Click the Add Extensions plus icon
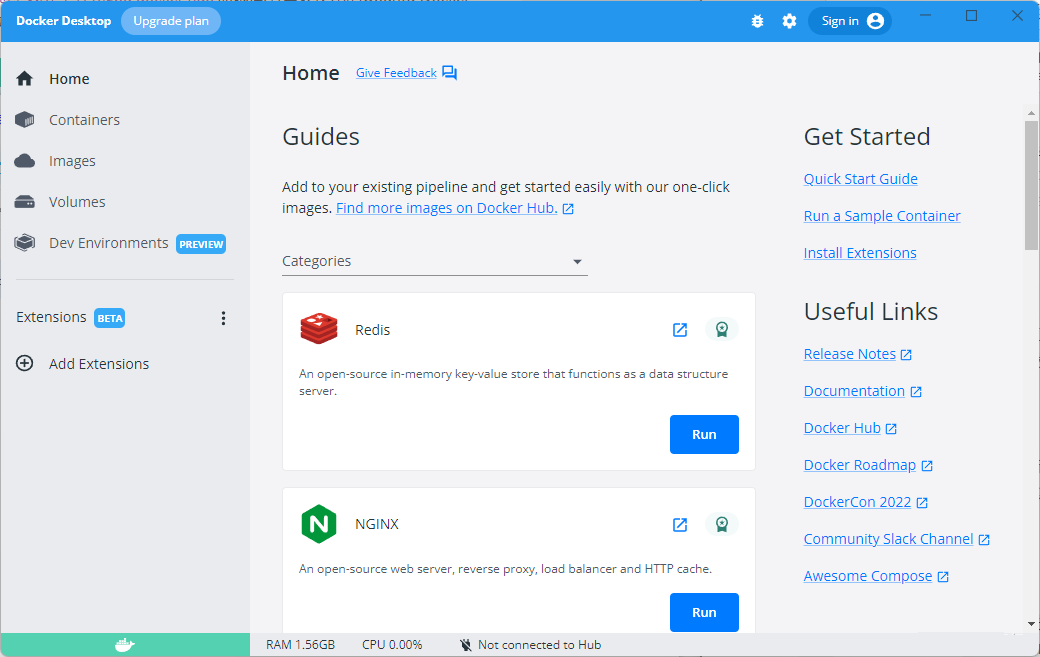1040x657 pixels. pos(25,363)
